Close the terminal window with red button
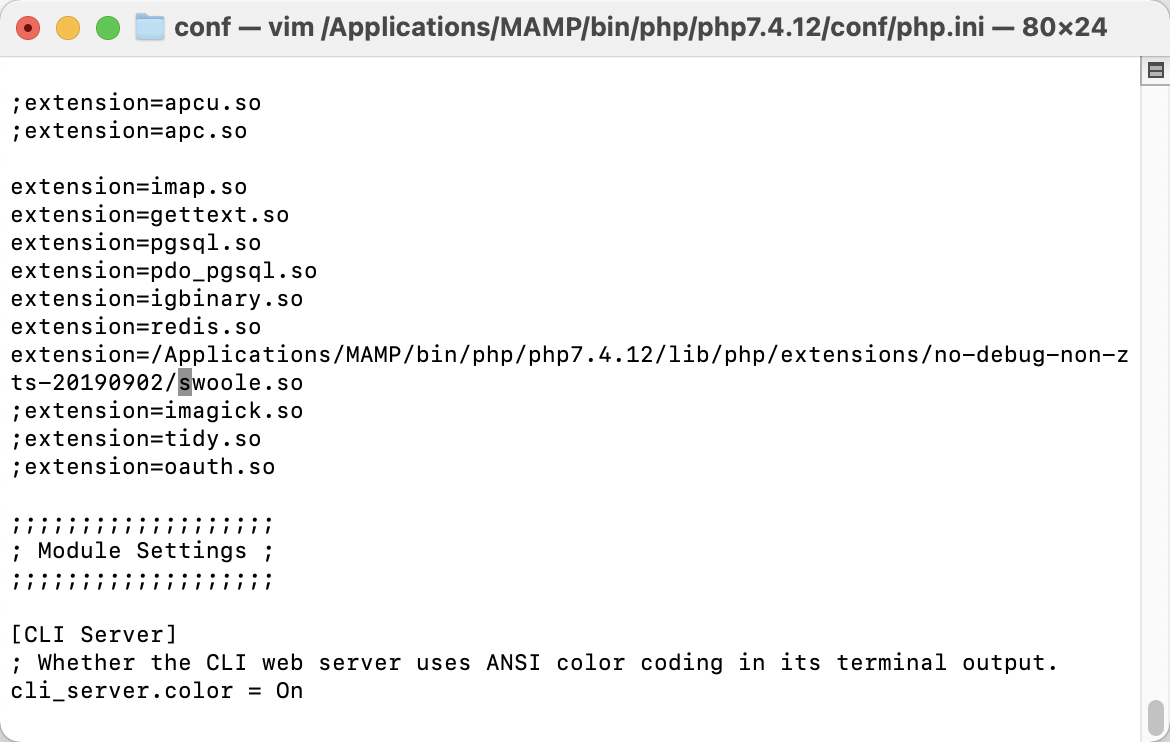Image resolution: width=1170 pixels, height=742 pixels. click(x=28, y=28)
